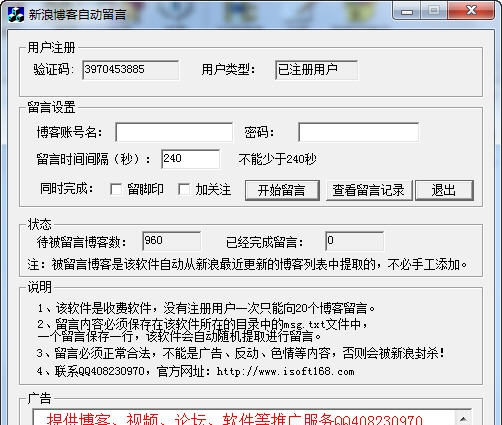Click the 用户类型 field 已注册用户

[316, 70]
